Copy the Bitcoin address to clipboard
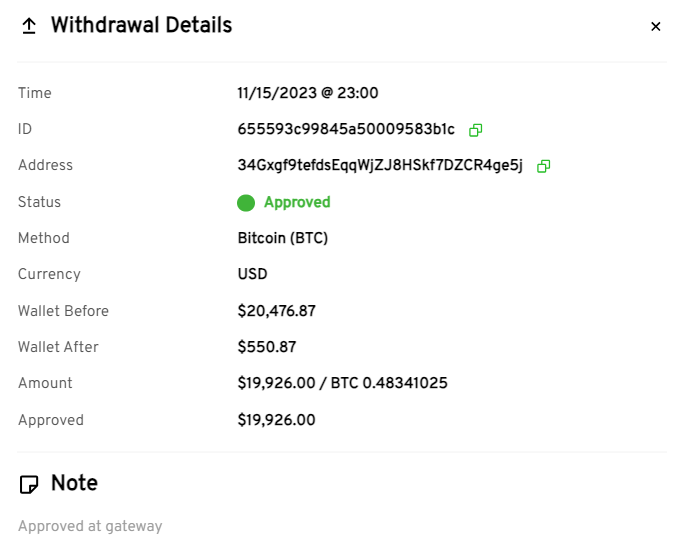 click(x=543, y=166)
